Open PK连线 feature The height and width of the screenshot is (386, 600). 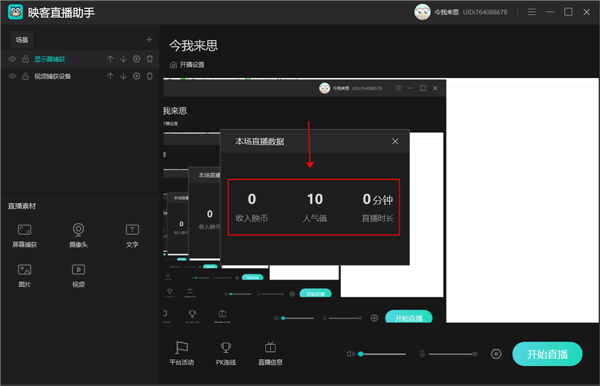[x=226, y=353]
